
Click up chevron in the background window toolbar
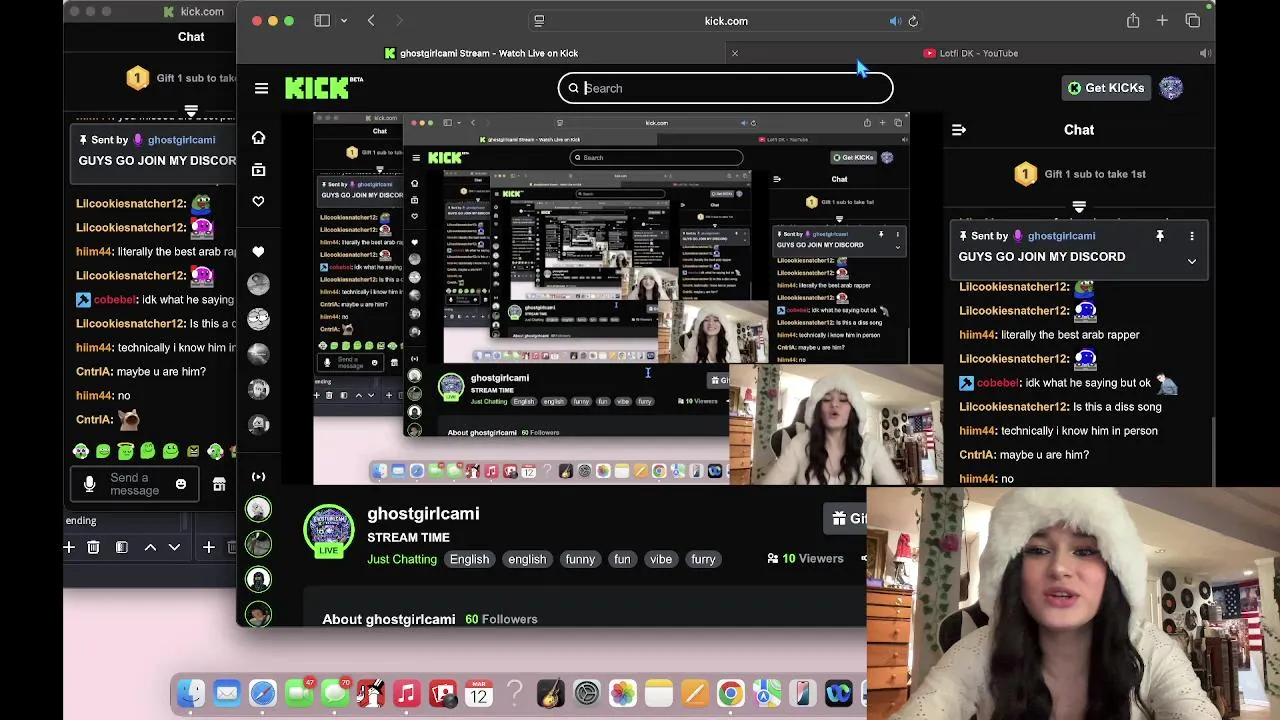click(x=150, y=547)
